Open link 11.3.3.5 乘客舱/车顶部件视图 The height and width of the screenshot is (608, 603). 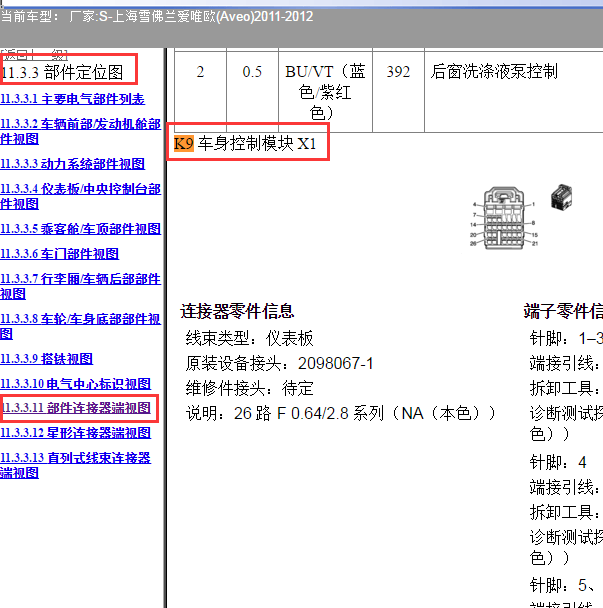click(x=80, y=229)
